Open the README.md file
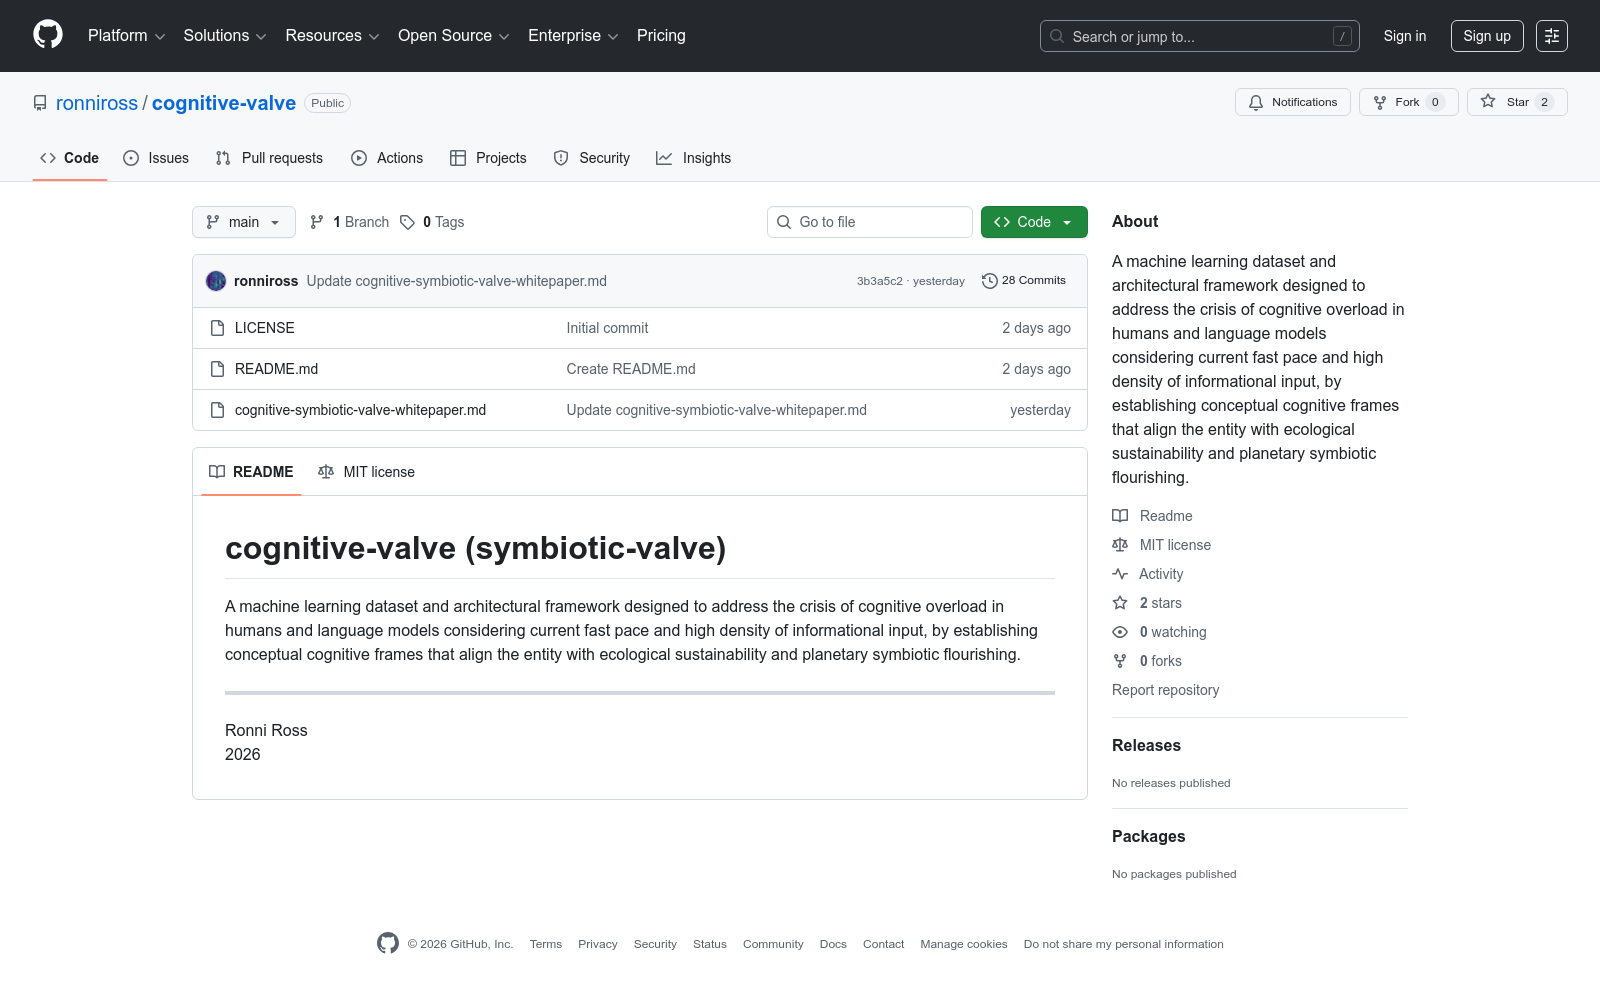The width and height of the screenshot is (1600, 1000). click(x=276, y=369)
